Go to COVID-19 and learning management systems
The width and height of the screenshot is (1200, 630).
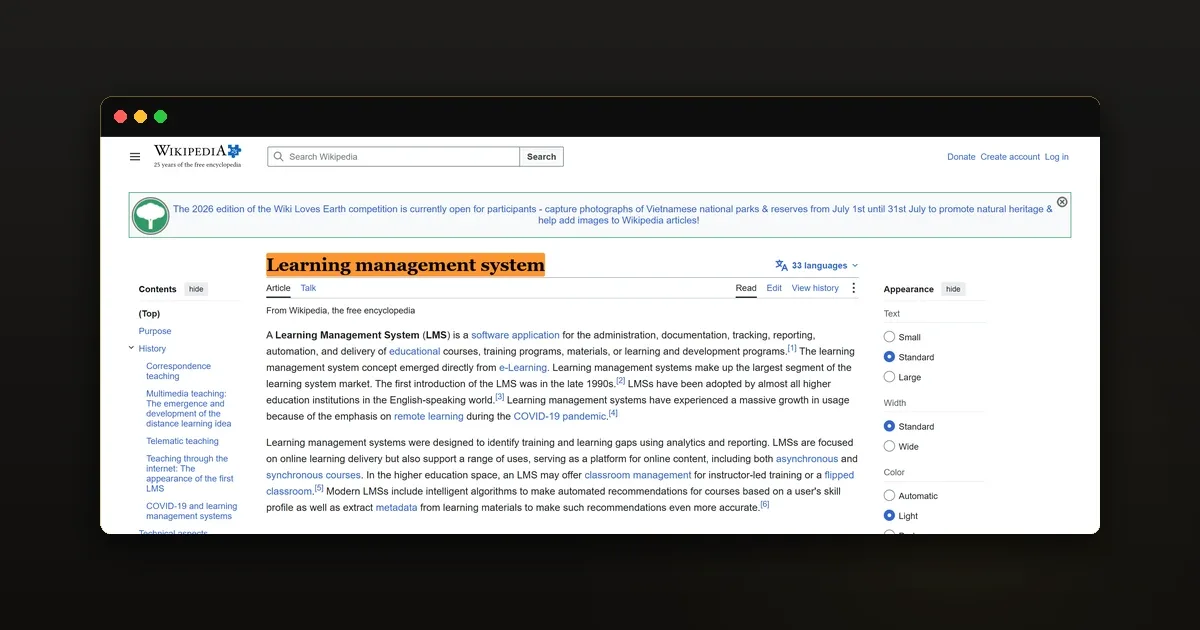tap(191, 511)
